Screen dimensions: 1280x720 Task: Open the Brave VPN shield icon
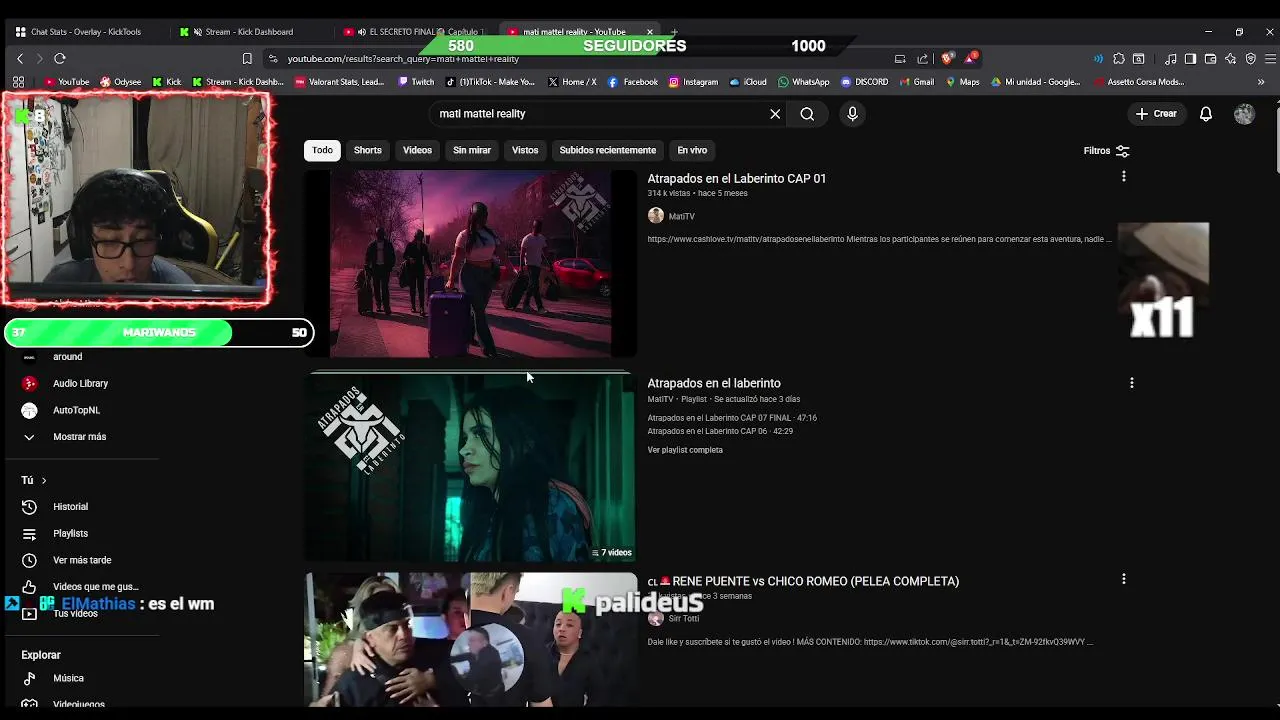point(1251,59)
